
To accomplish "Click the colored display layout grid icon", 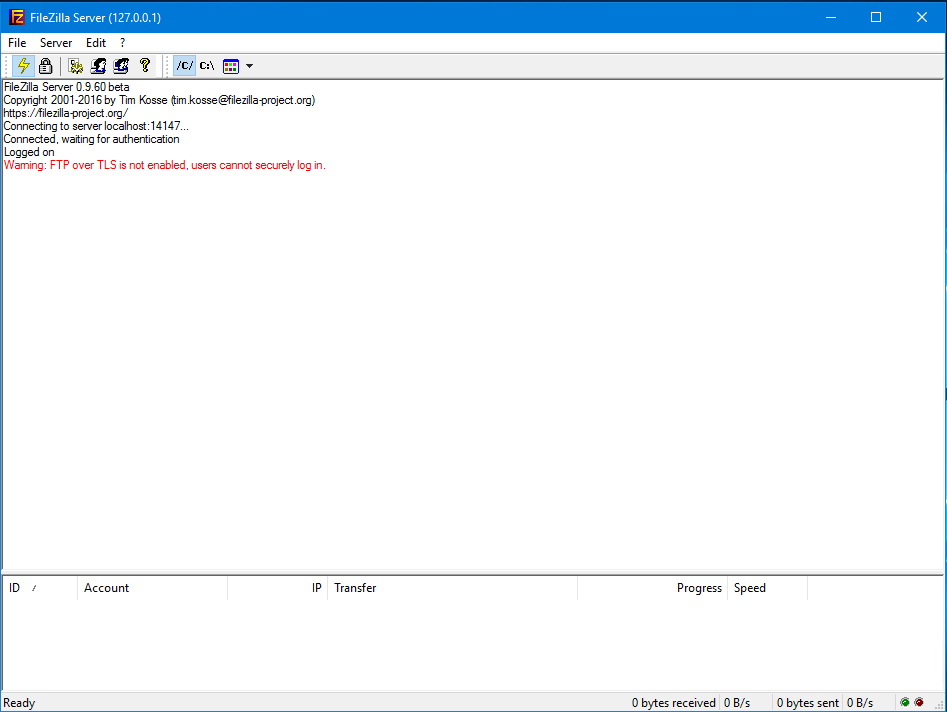I will pyautogui.click(x=230, y=65).
